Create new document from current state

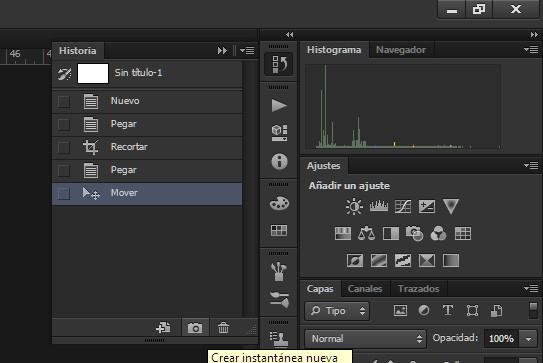tap(163, 328)
